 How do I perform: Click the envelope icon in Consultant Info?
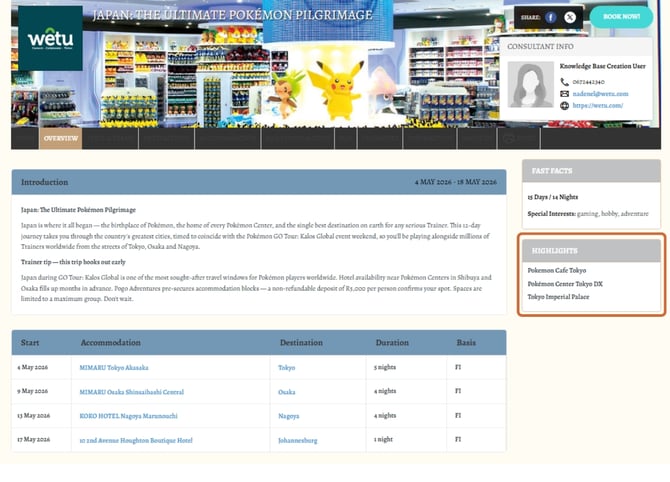tap(564, 94)
